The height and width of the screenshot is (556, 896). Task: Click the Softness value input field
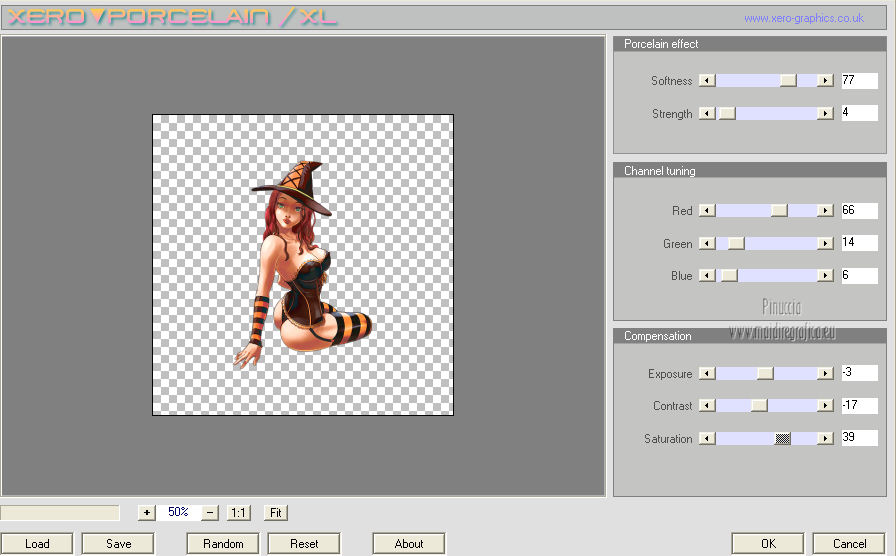pos(859,81)
